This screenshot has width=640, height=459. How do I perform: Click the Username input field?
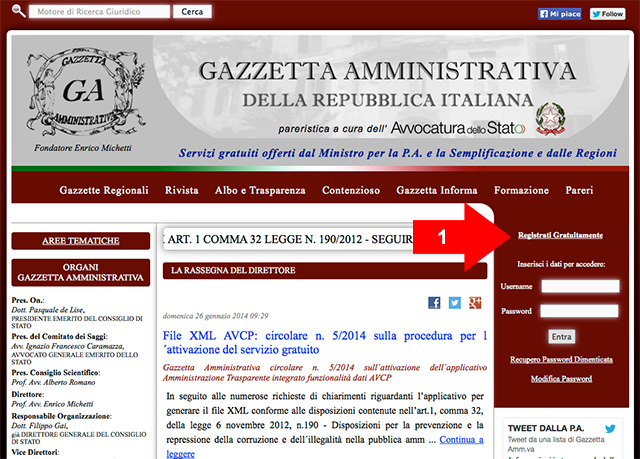coord(580,286)
